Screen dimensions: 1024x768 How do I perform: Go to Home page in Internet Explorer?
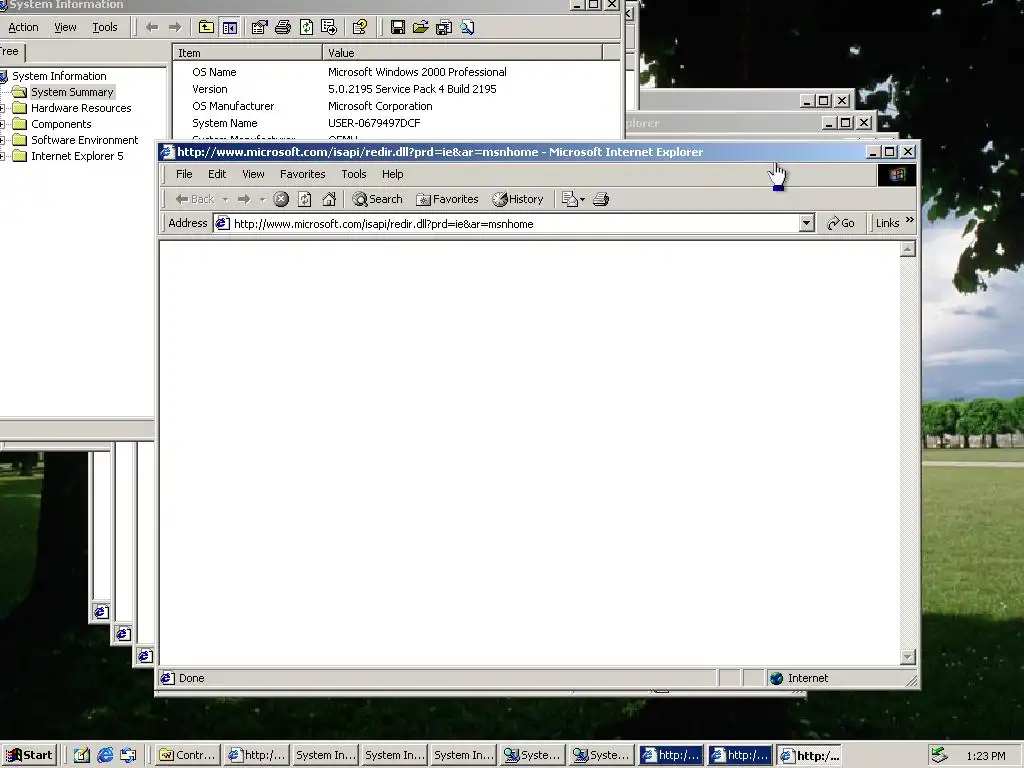coord(329,199)
